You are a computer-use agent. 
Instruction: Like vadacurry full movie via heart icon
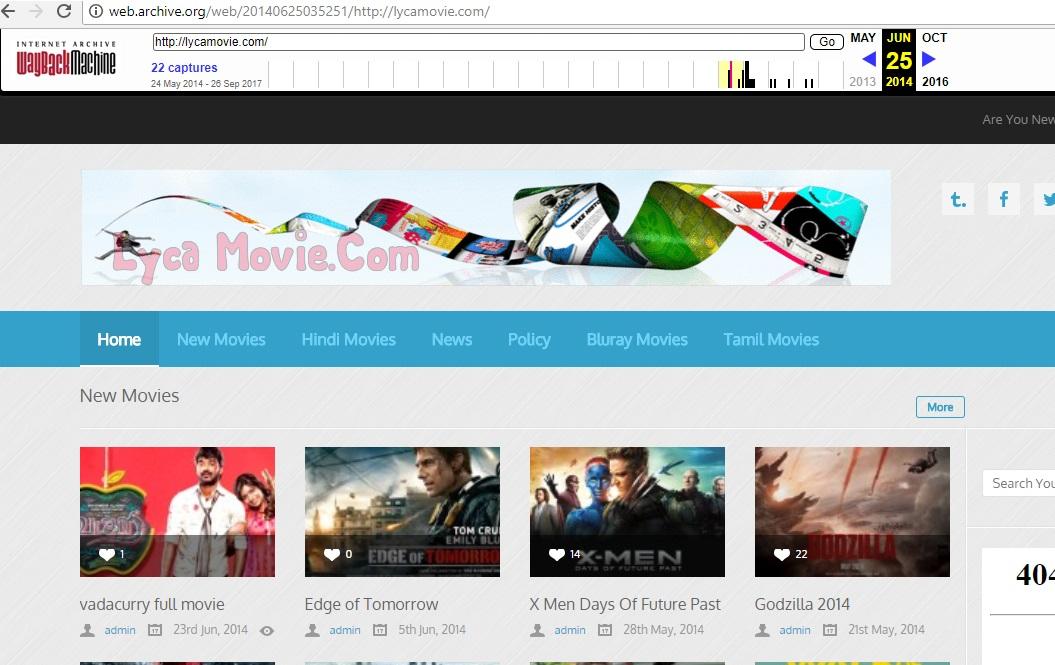tap(106, 555)
